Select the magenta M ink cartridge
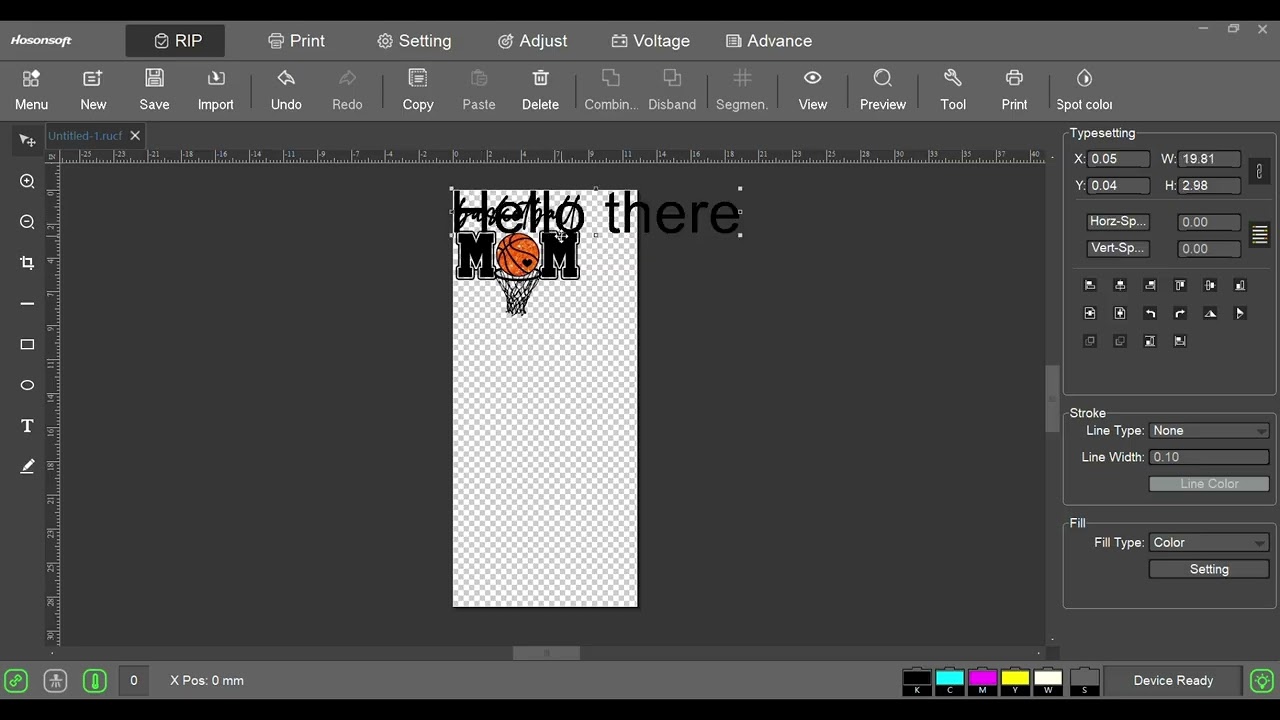The image size is (1280, 720). (982, 682)
